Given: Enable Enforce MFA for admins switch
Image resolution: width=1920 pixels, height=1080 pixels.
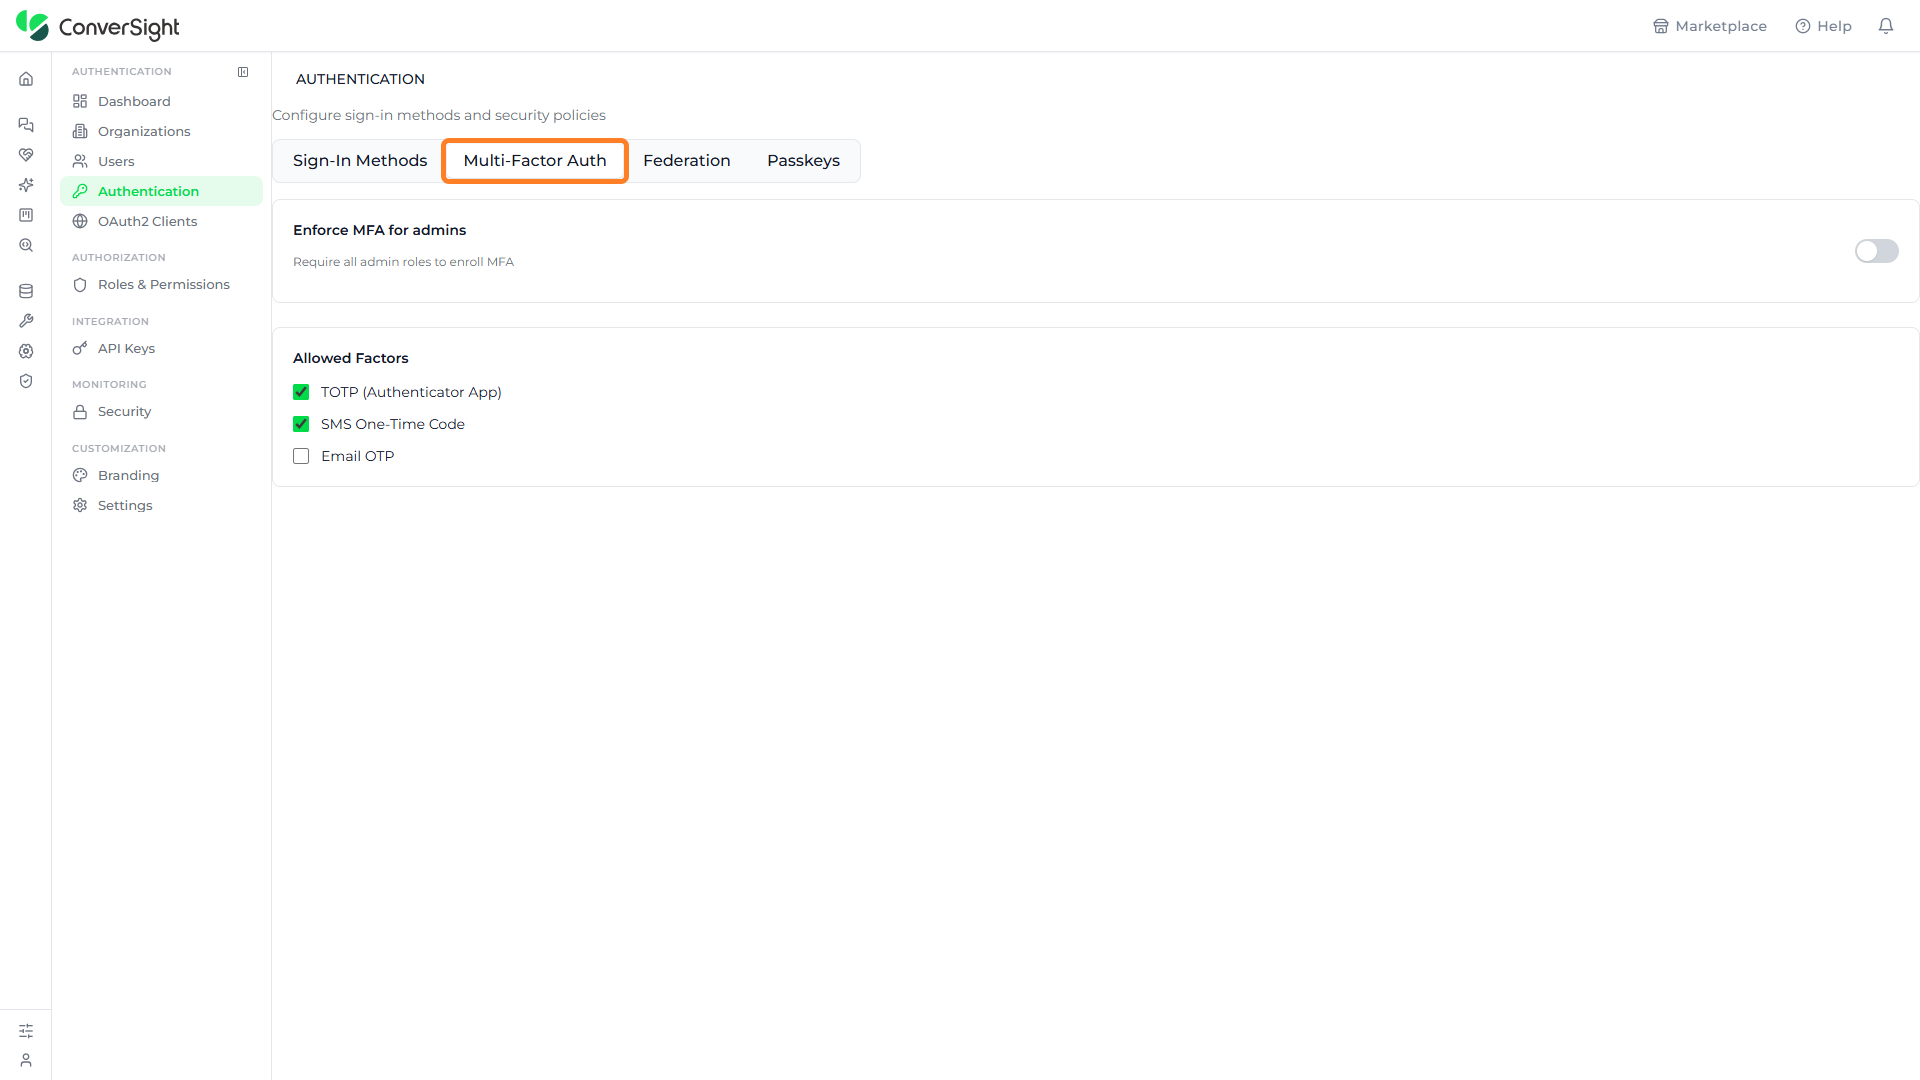Looking at the screenshot, I should (1876, 251).
